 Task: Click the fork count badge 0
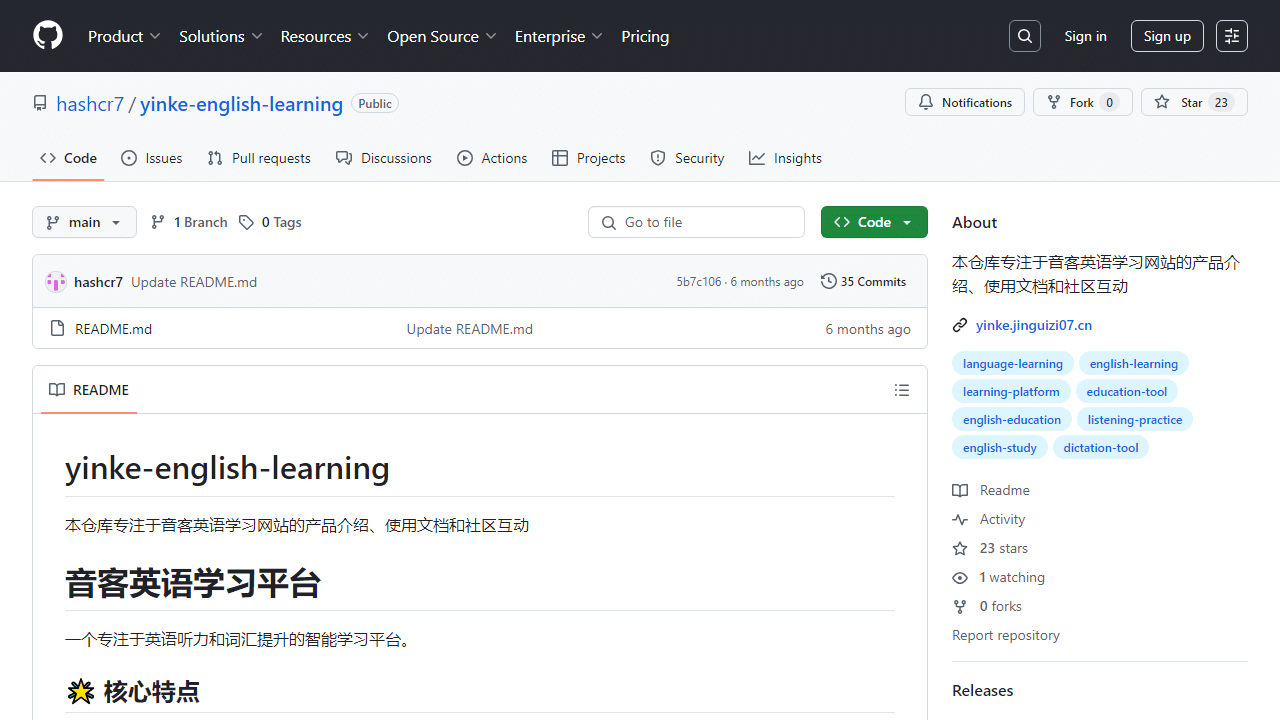point(1109,102)
